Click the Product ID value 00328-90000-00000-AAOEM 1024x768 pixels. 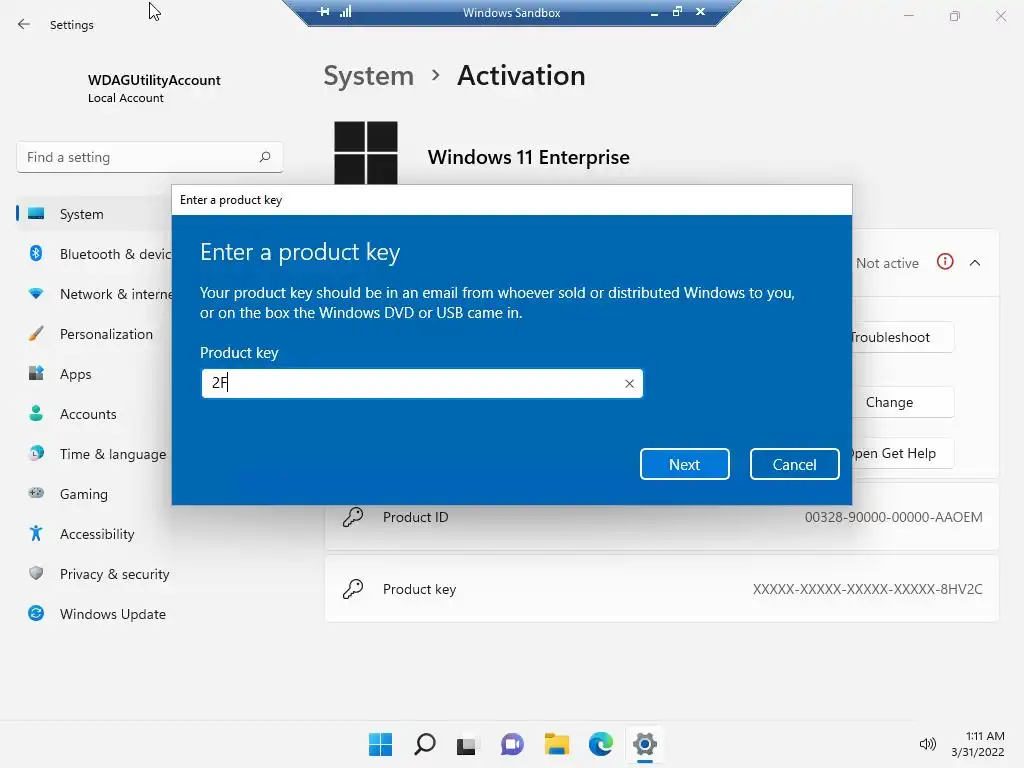893,517
